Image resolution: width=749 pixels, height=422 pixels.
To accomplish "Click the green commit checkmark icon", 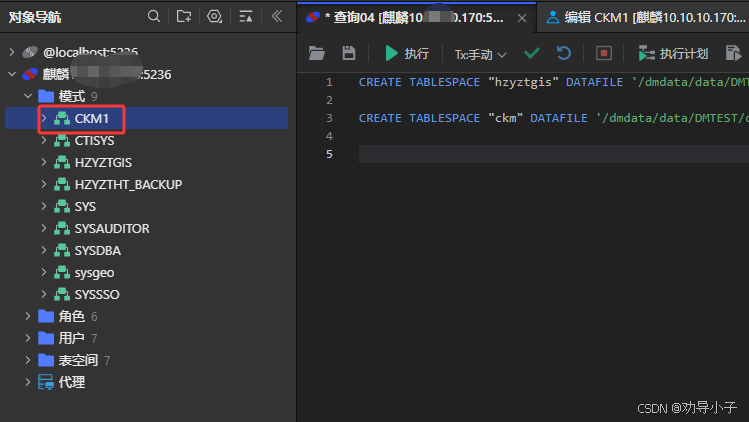I will (x=532, y=53).
